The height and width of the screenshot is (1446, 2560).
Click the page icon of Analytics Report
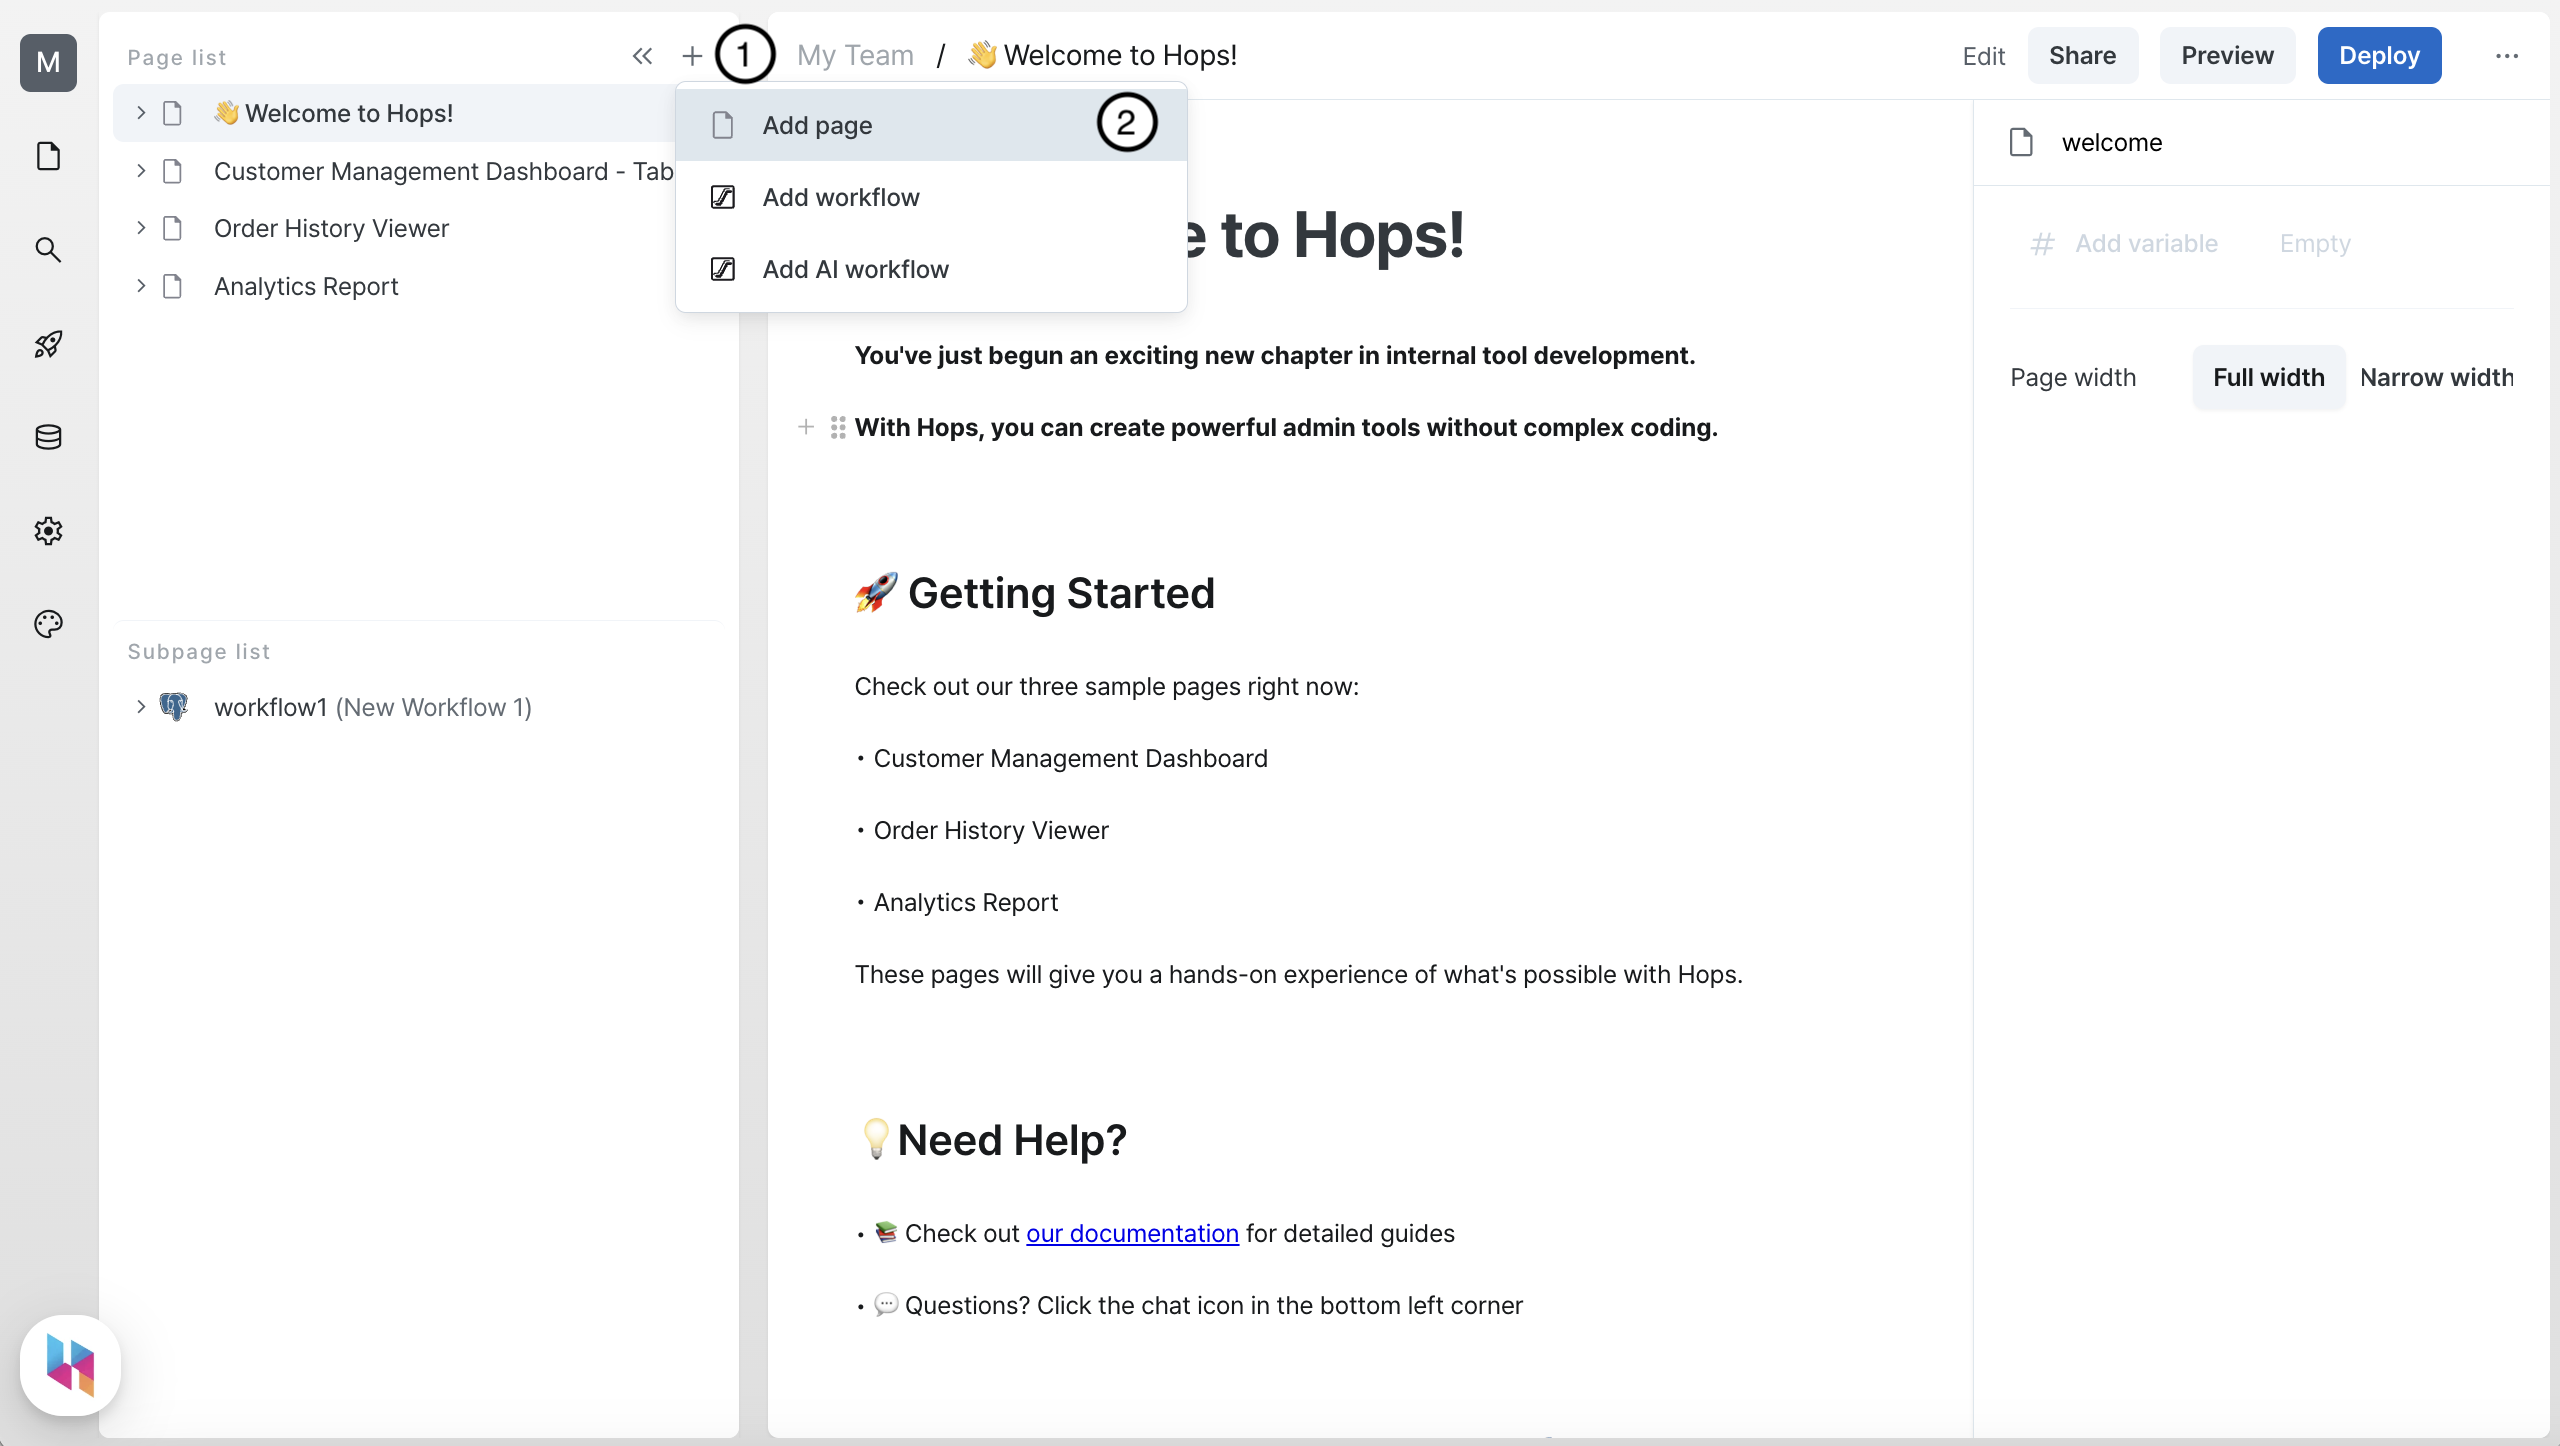click(x=172, y=287)
